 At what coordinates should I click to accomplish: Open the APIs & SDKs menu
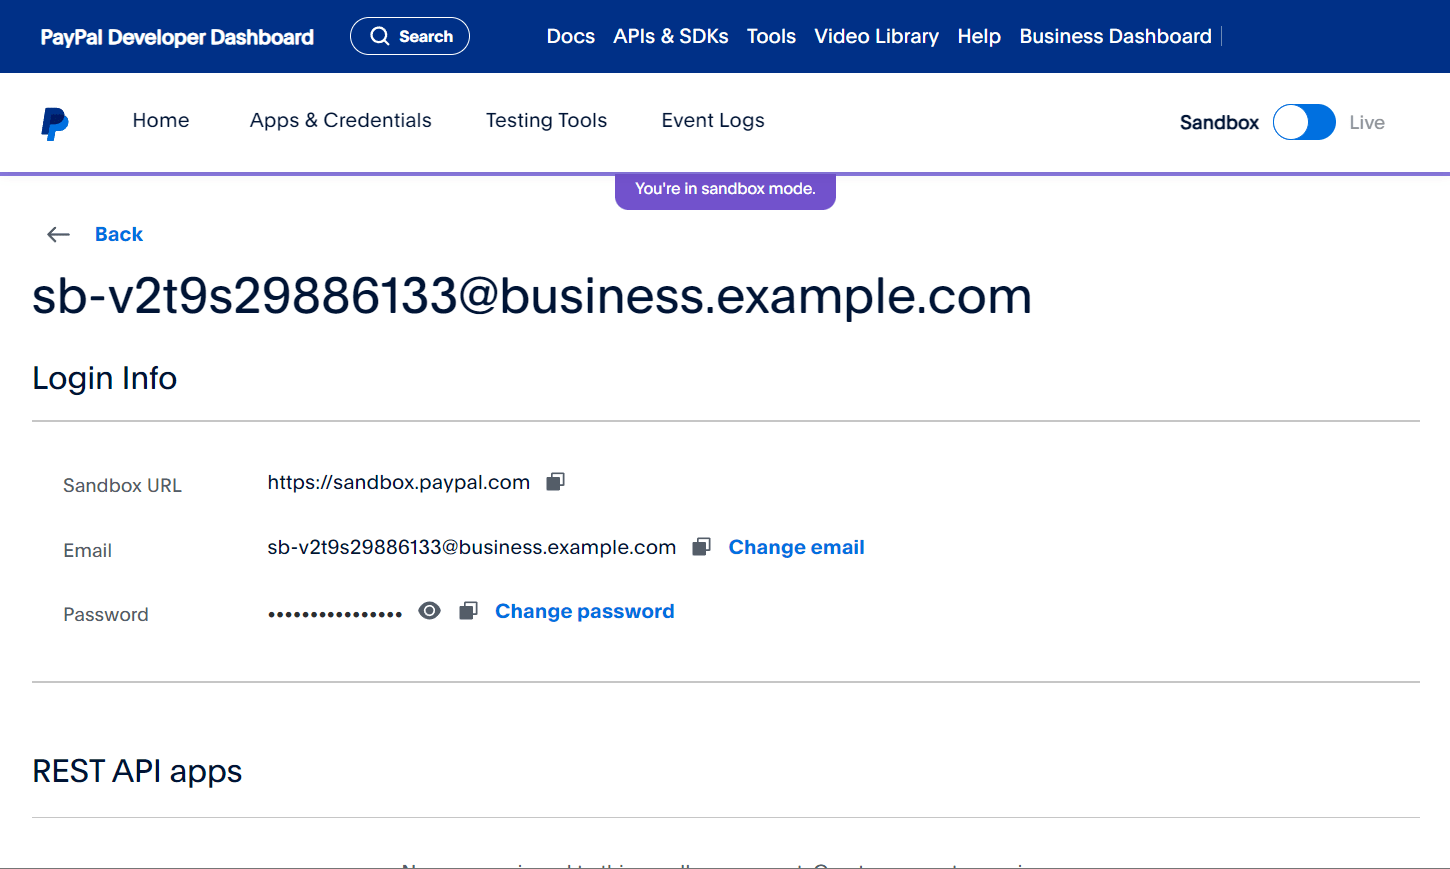(x=671, y=37)
